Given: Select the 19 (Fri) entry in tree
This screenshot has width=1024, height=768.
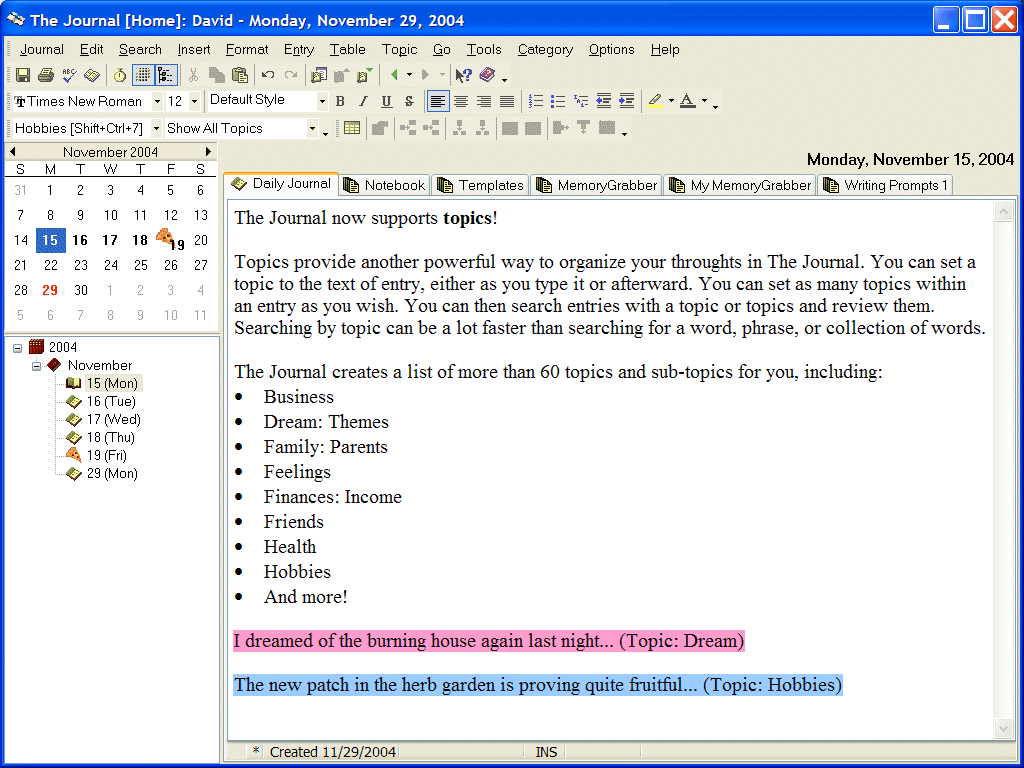Looking at the screenshot, I should pos(102,455).
